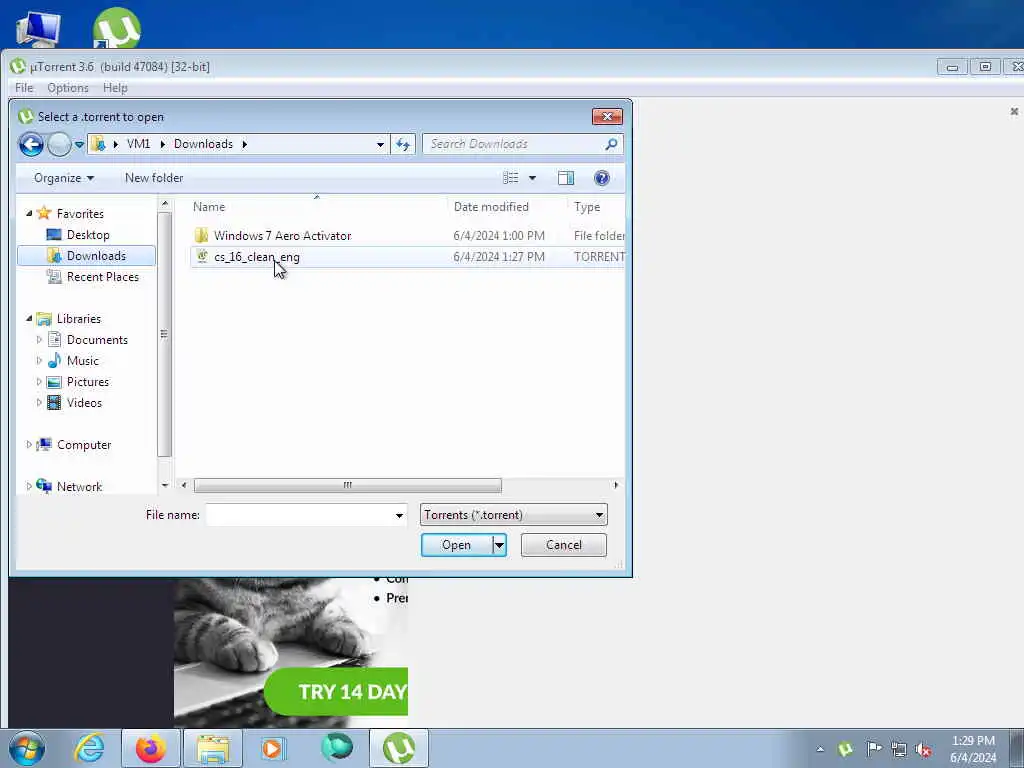Click the New folder button
1024x768 pixels.
coord(154,178)
